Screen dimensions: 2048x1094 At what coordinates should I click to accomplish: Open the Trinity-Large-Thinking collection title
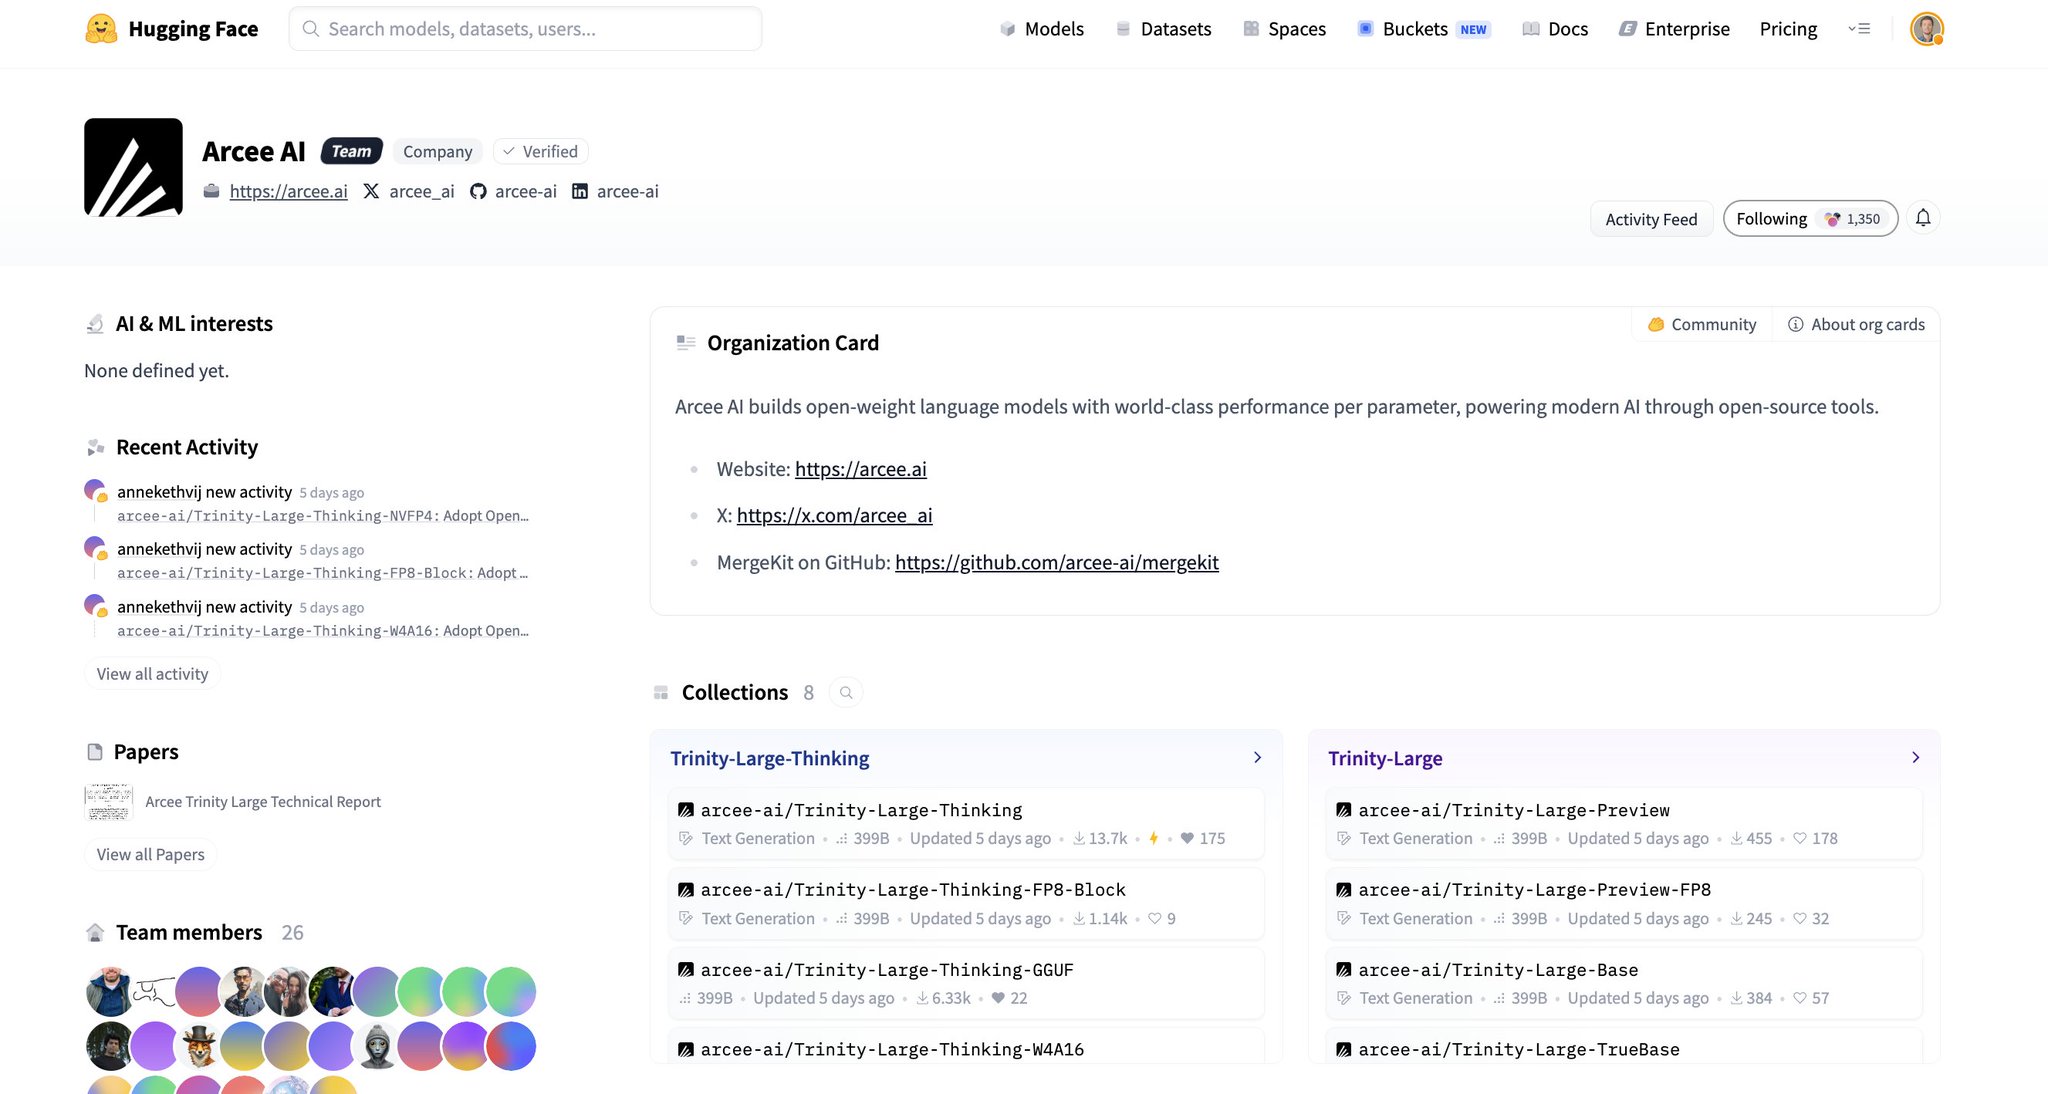coord(769,758)
